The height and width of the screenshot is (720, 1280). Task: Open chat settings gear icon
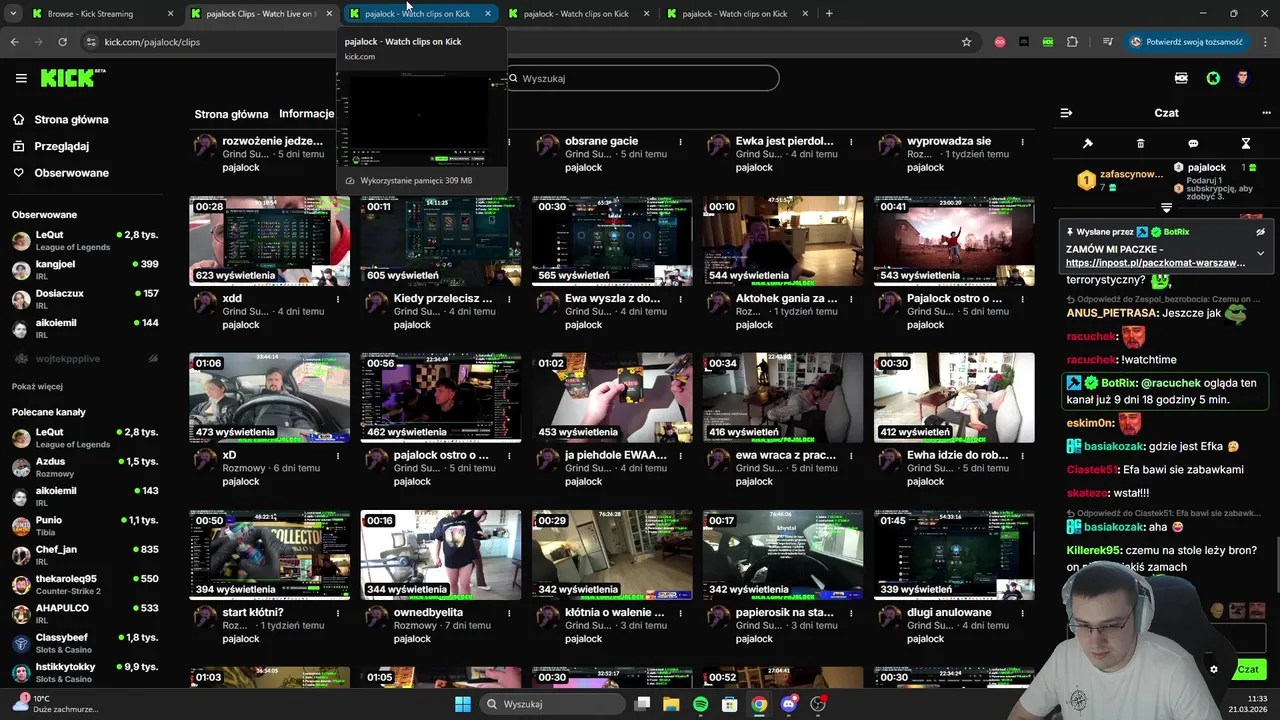(1214, 670)
